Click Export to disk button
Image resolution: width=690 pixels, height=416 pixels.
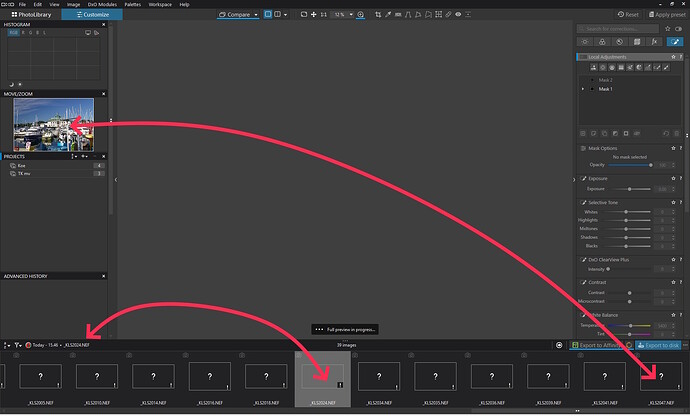[x=658, y=346]
